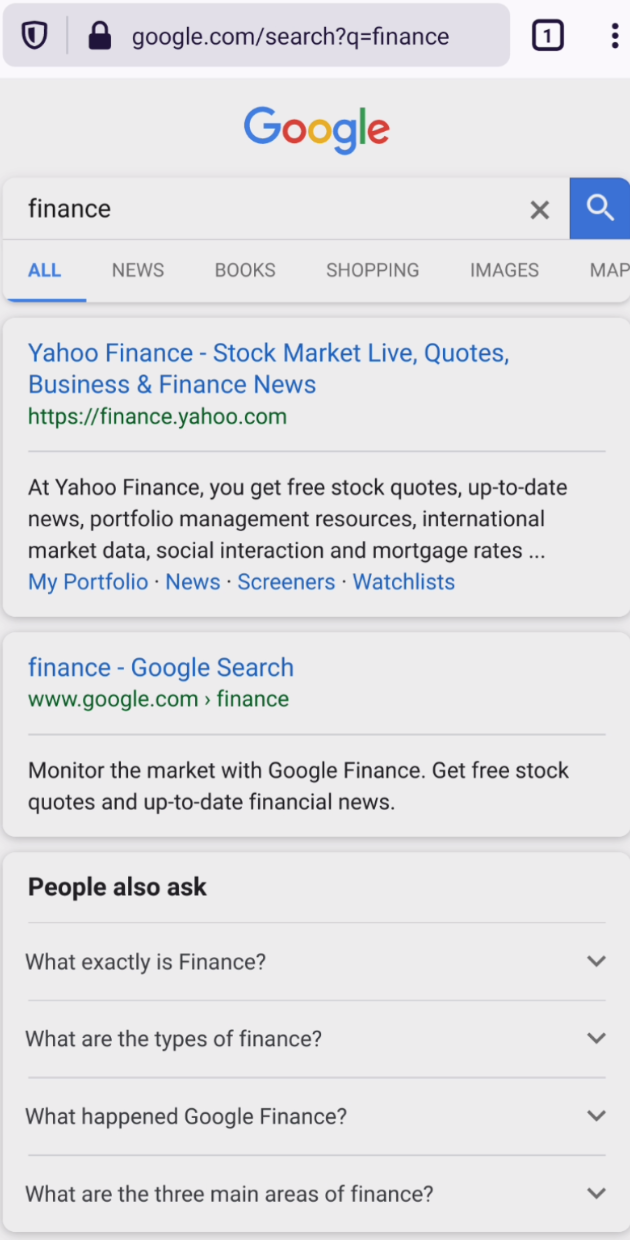Switch to the IMAGES search tab
The height and width of the screenshot is (1240, 630).
coord(504,270)
